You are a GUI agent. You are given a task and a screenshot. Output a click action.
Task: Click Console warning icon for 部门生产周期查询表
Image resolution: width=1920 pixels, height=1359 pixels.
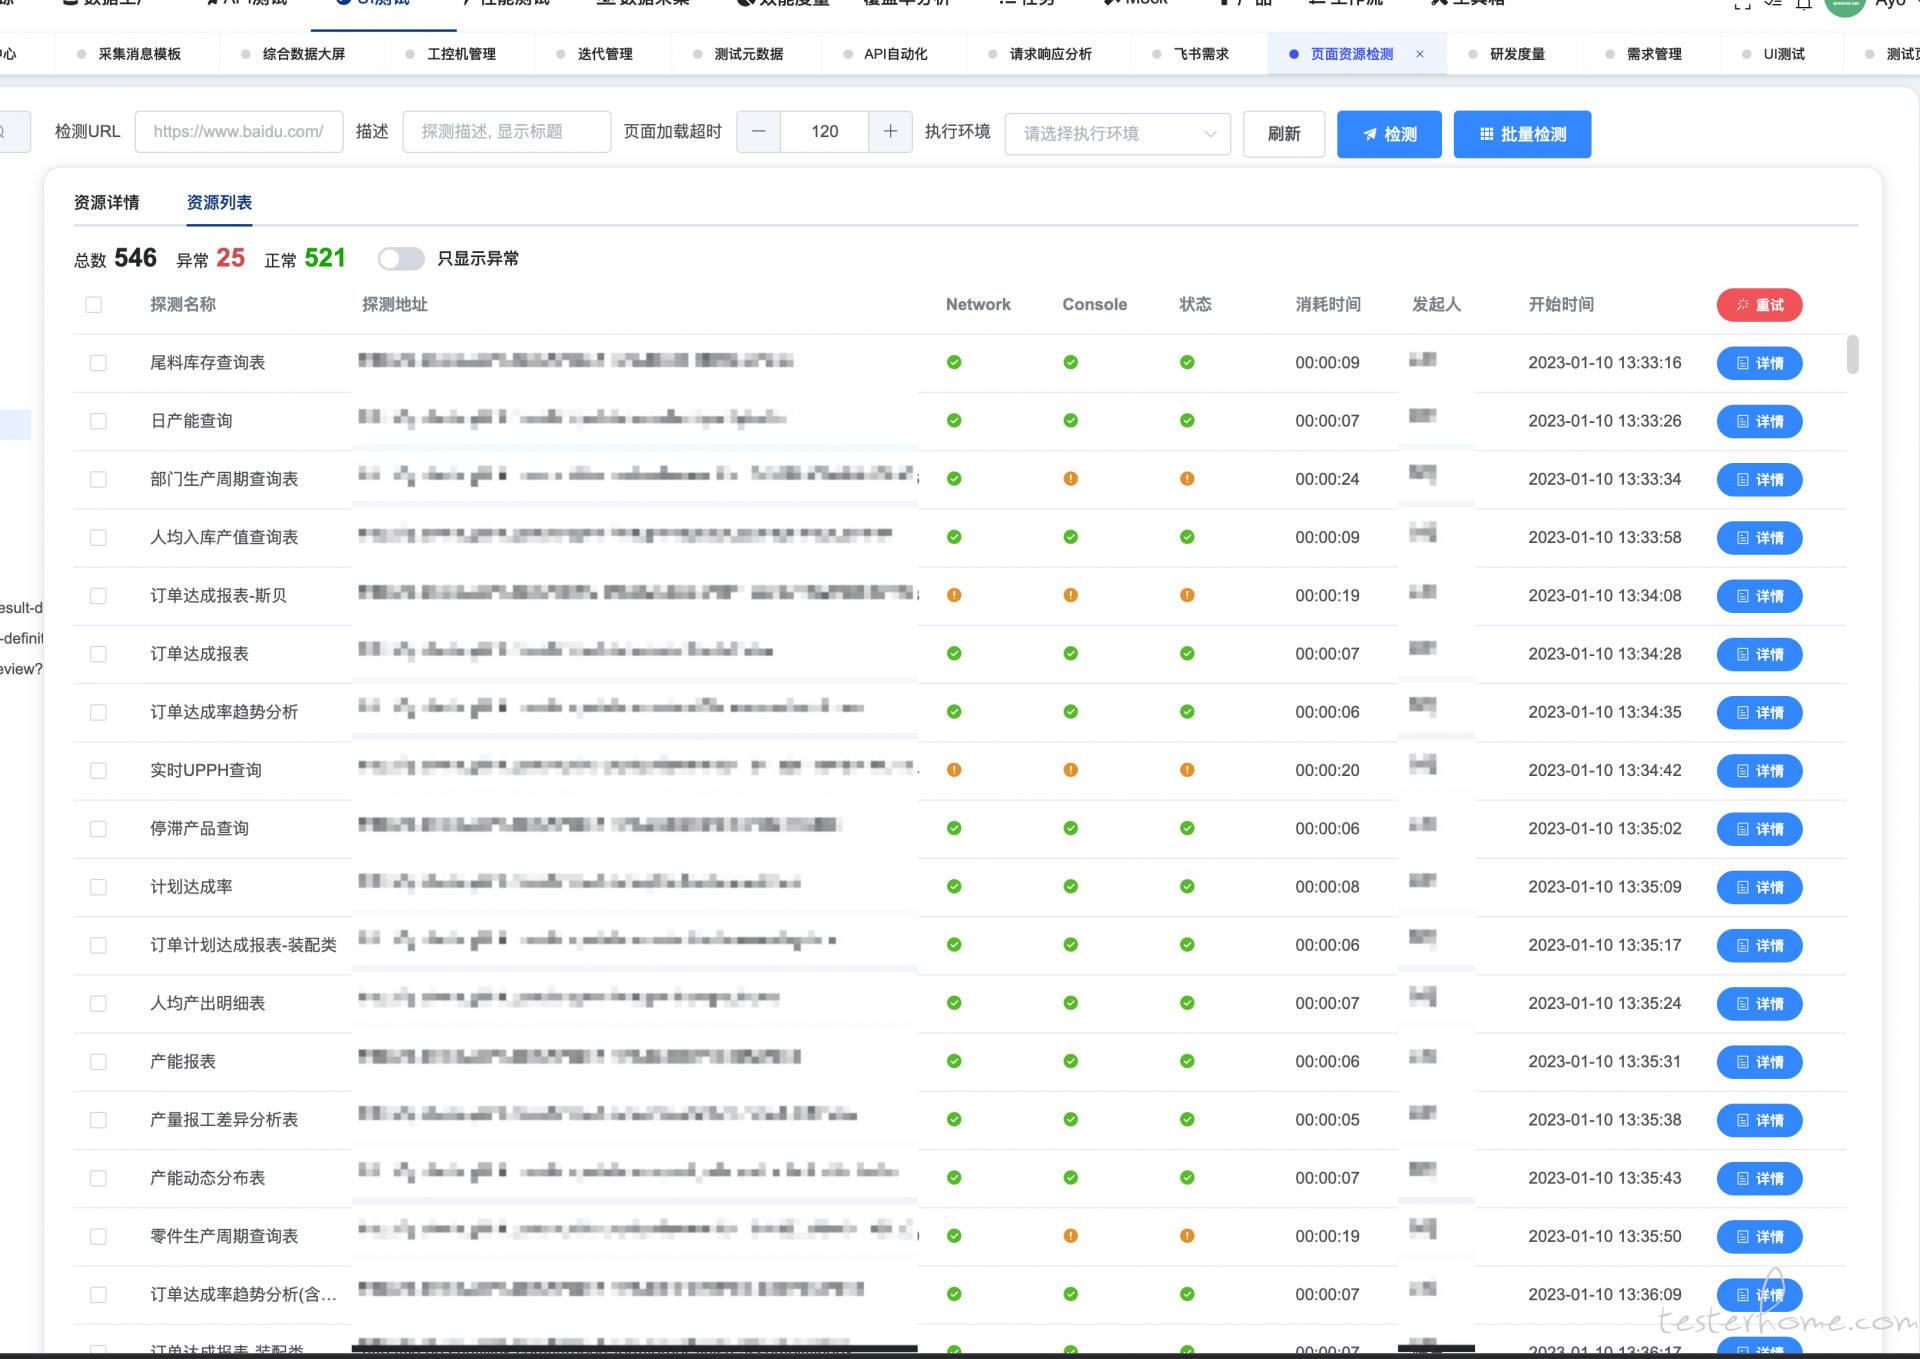click(x=1071, y=479)
